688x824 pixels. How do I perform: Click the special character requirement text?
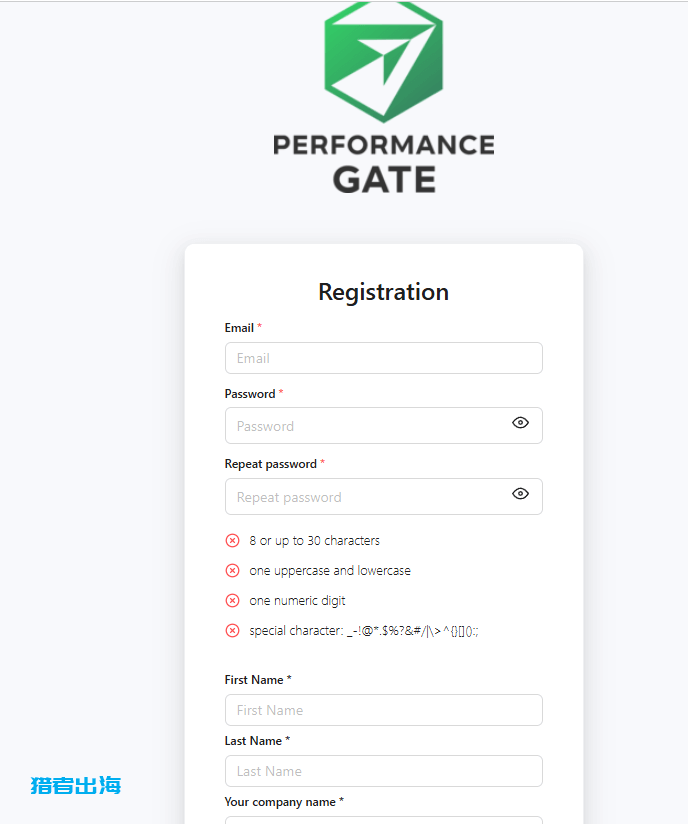(x=364, y=631)
